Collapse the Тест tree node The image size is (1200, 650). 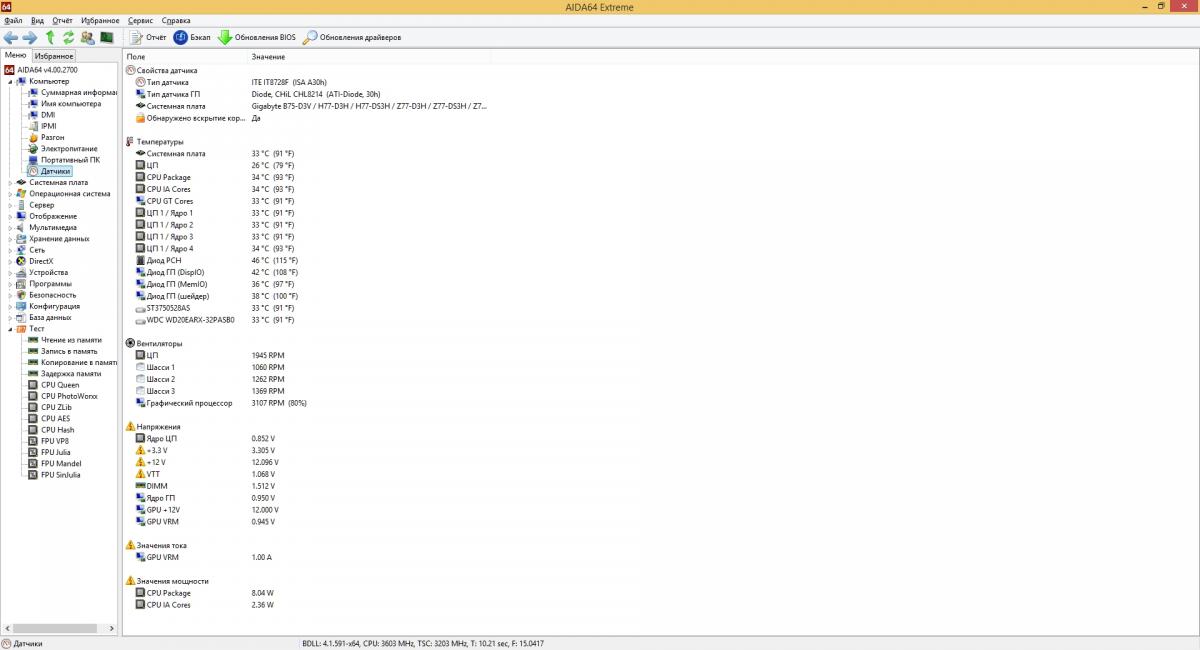[10, 329]
